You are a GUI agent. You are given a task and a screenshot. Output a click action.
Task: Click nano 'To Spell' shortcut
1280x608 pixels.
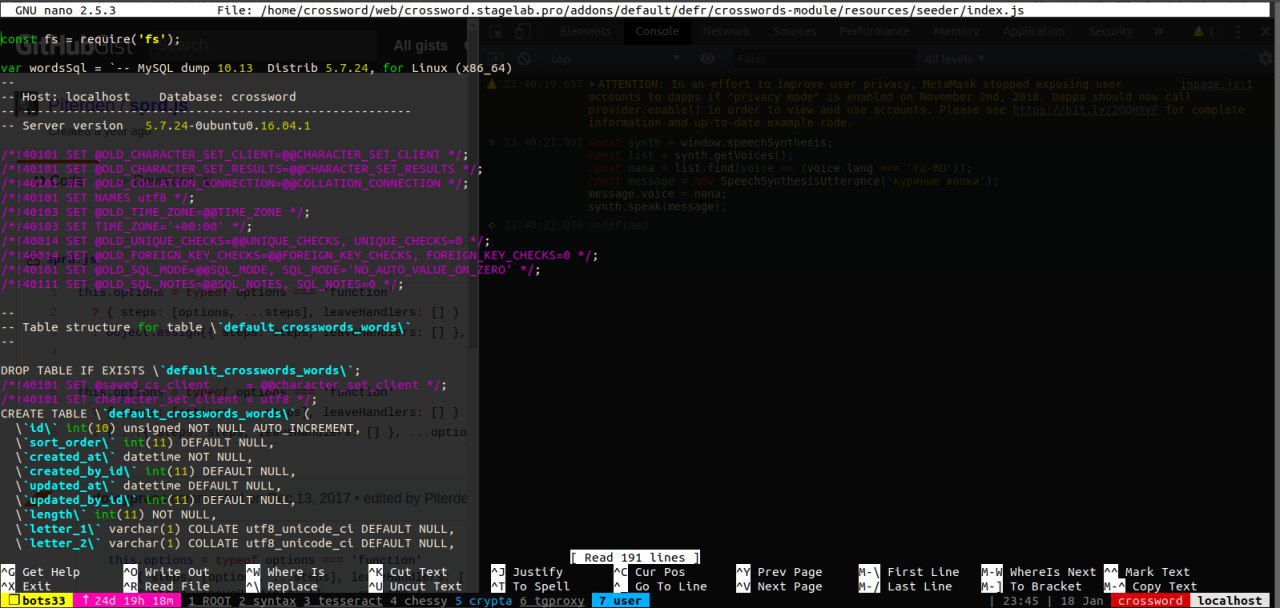click(530, 587)
